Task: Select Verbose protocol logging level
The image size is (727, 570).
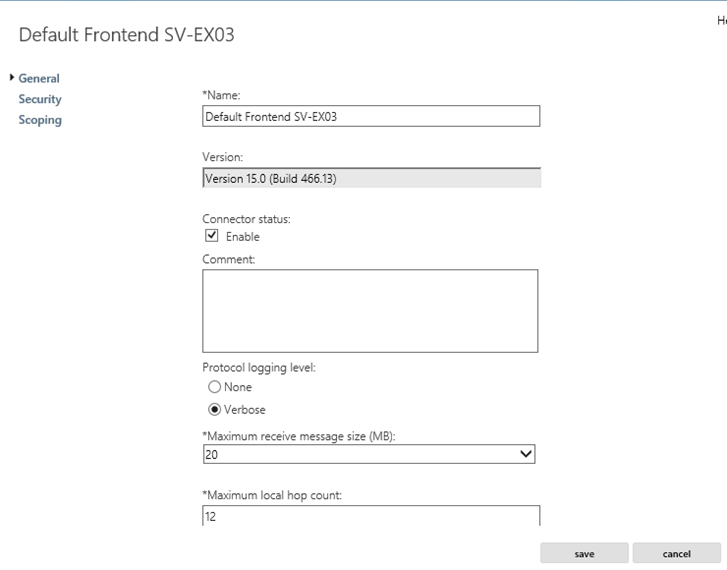Action: click(x=214, y=410)
